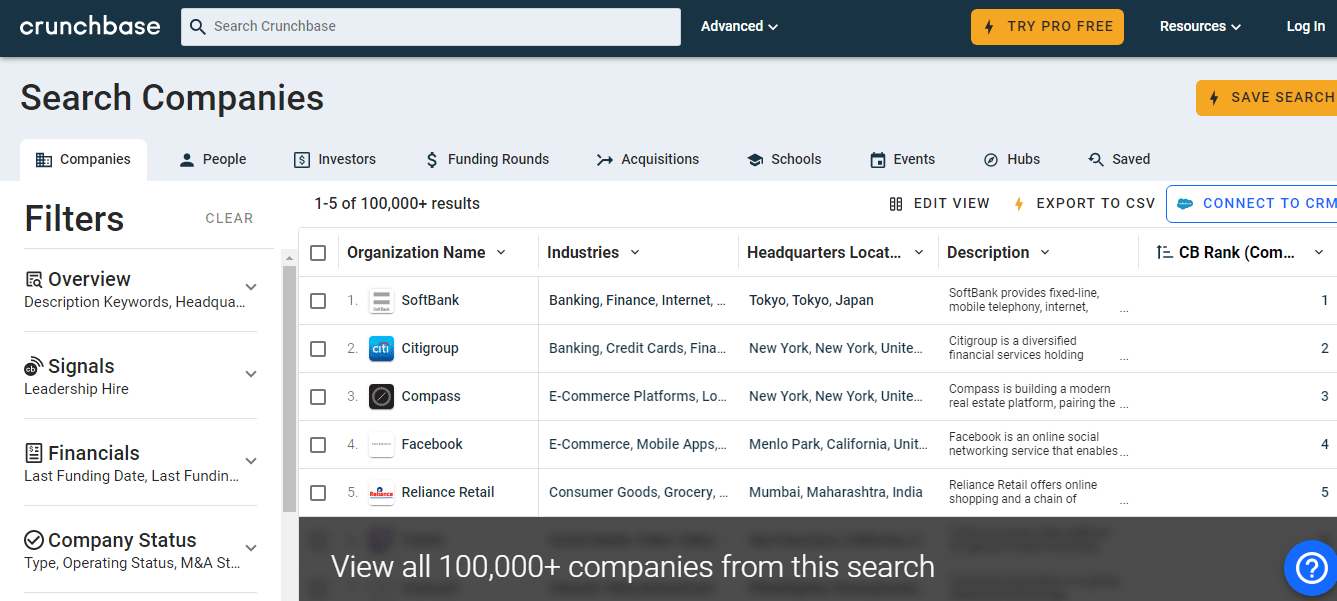Click the Crunchbase logo

click(x=89, y=26)
